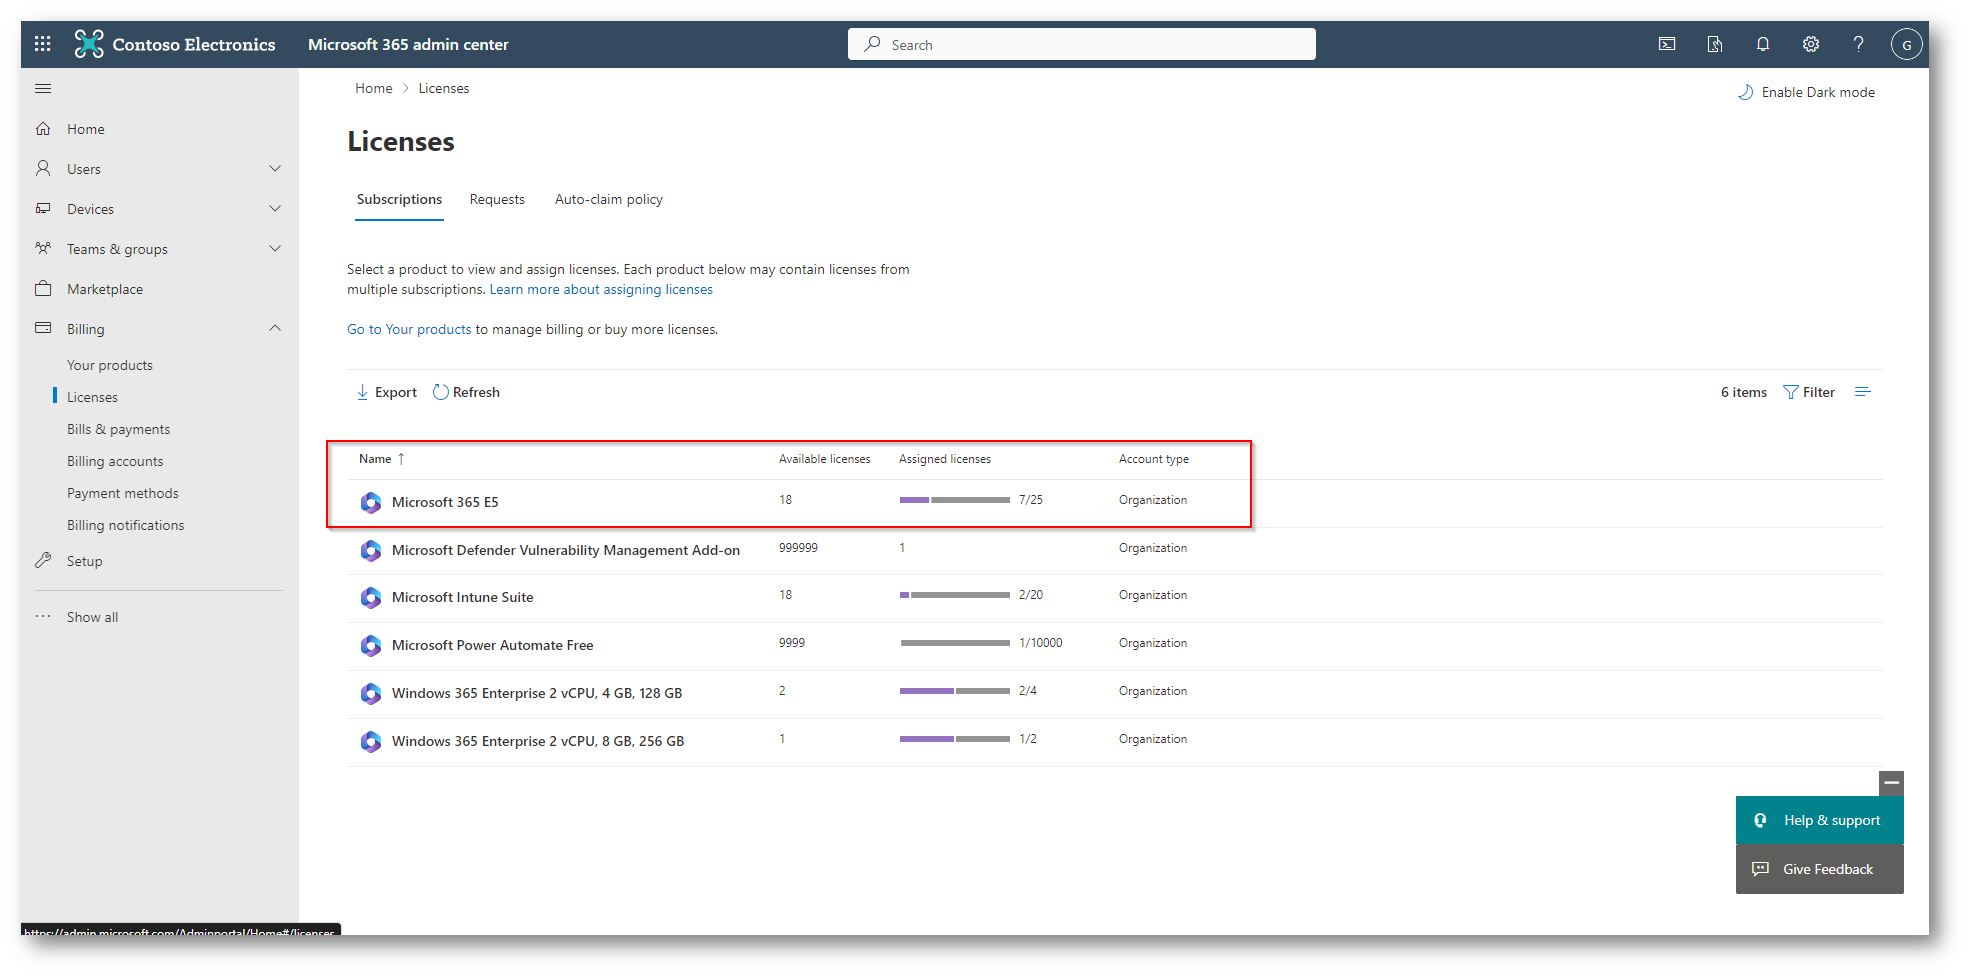Open the help question mark icon

click(x=1858, y=44)
